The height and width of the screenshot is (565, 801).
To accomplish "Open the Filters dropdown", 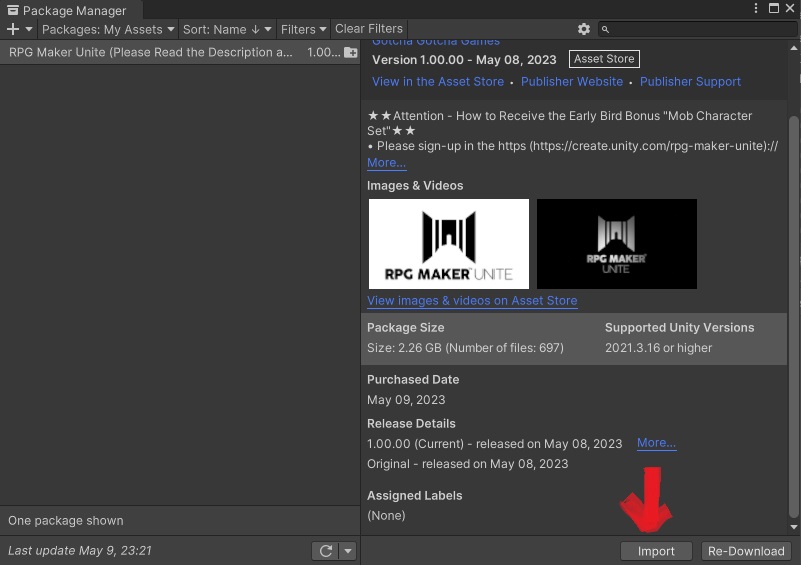I will click(303, 29).
